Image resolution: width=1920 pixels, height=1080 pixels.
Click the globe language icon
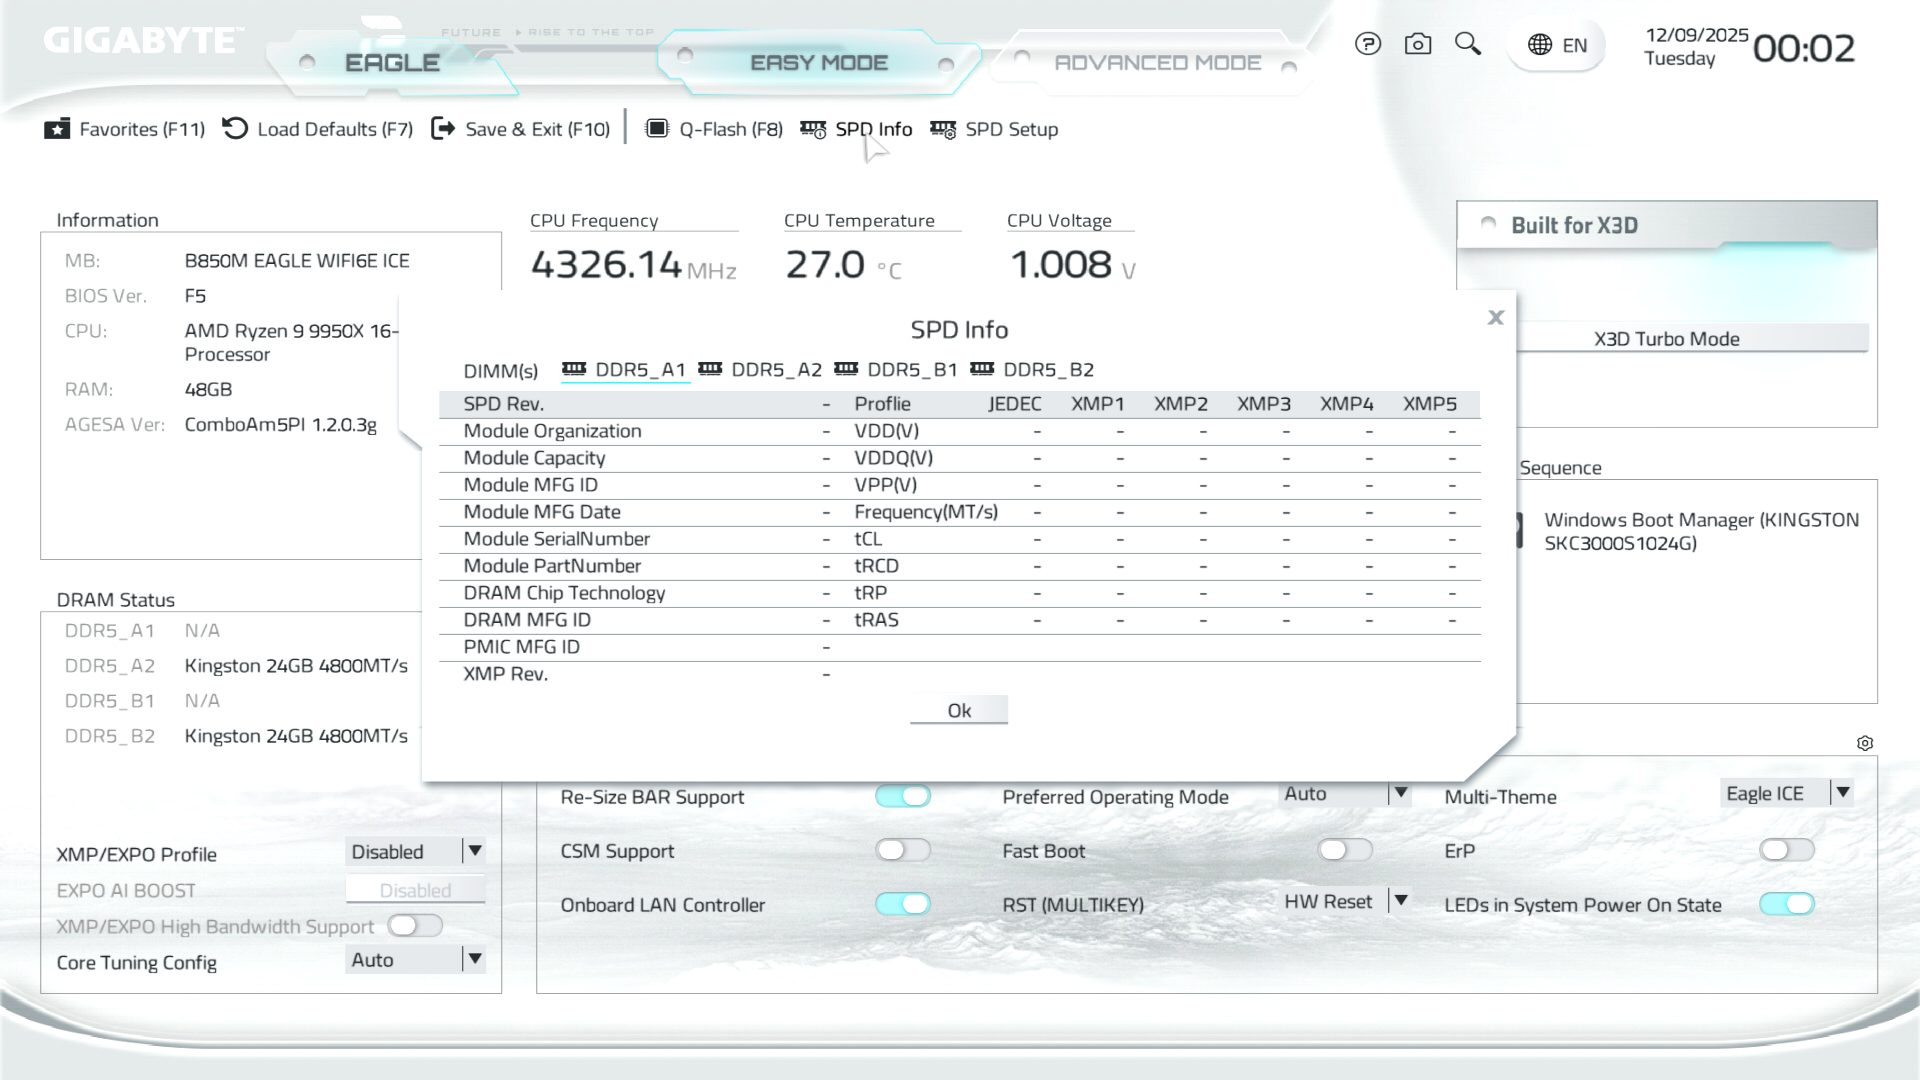[x=1540, y=45]
